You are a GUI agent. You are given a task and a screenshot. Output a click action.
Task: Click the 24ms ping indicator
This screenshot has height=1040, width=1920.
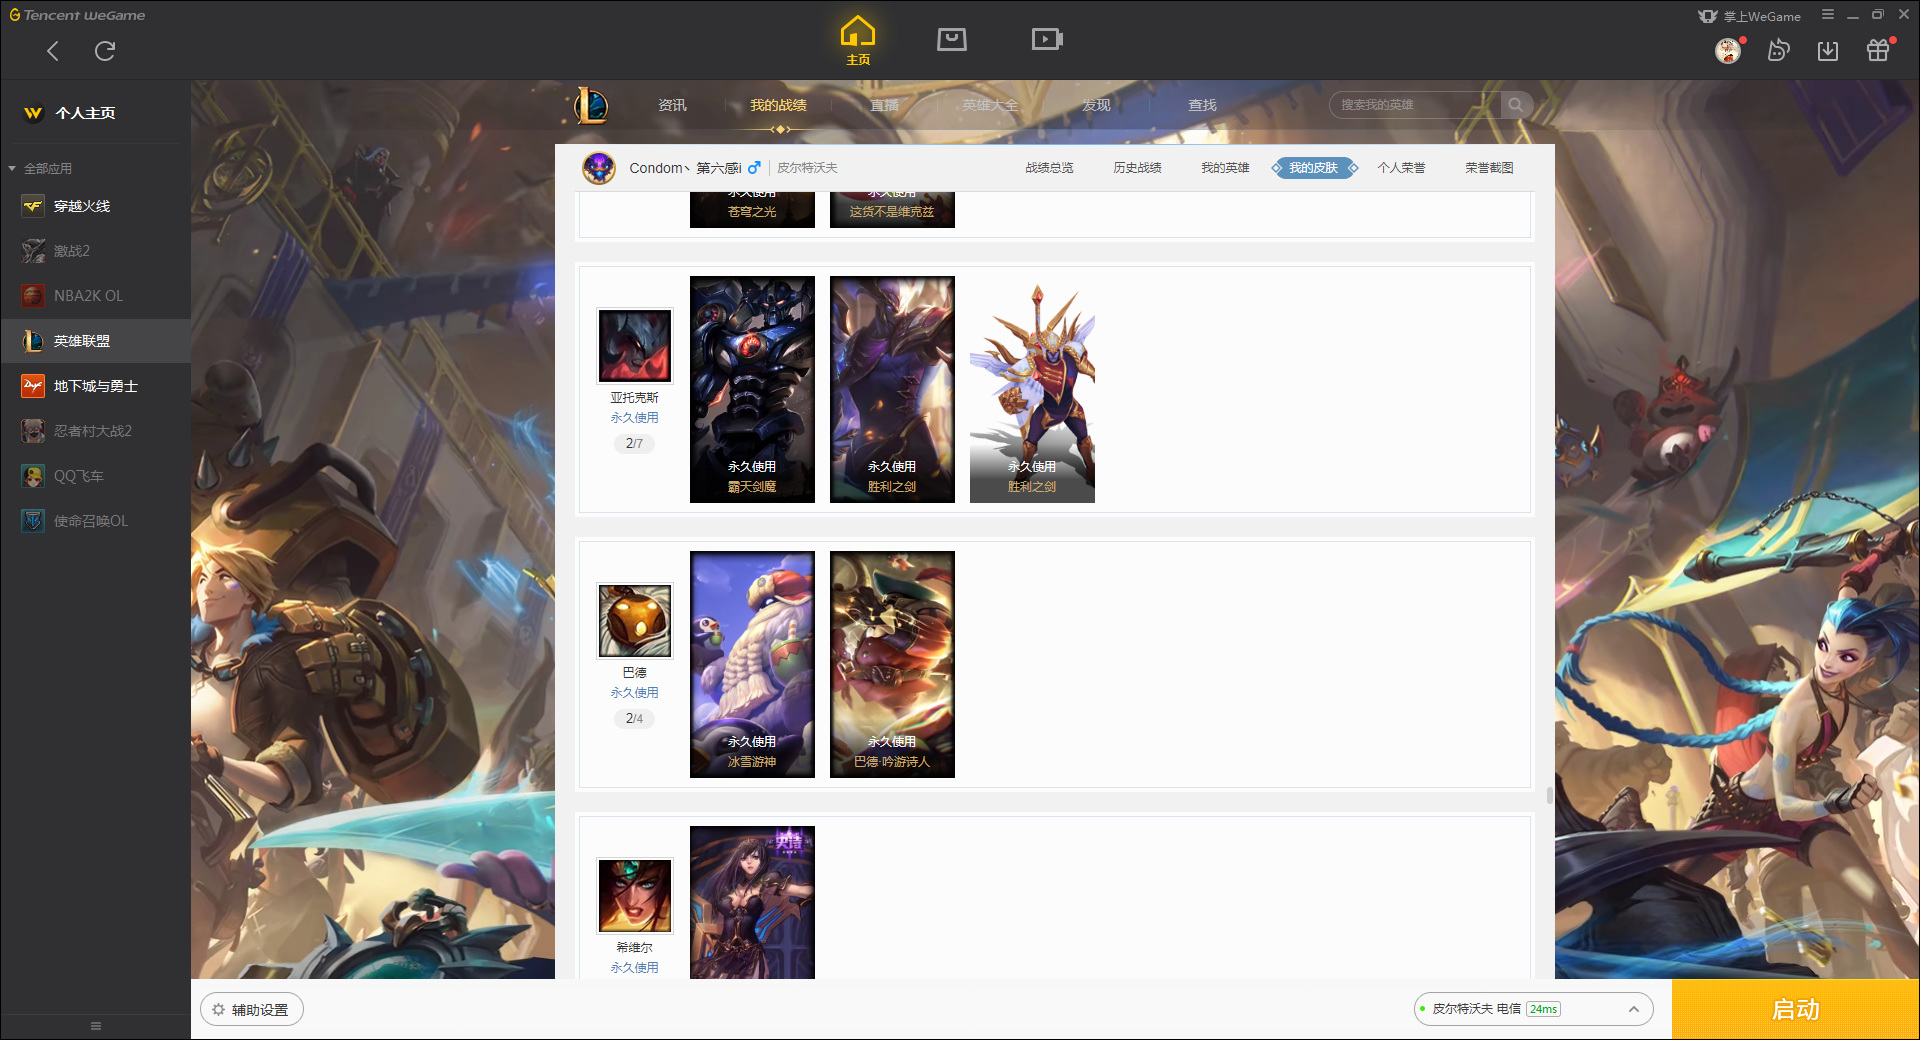[1543, 1009]
